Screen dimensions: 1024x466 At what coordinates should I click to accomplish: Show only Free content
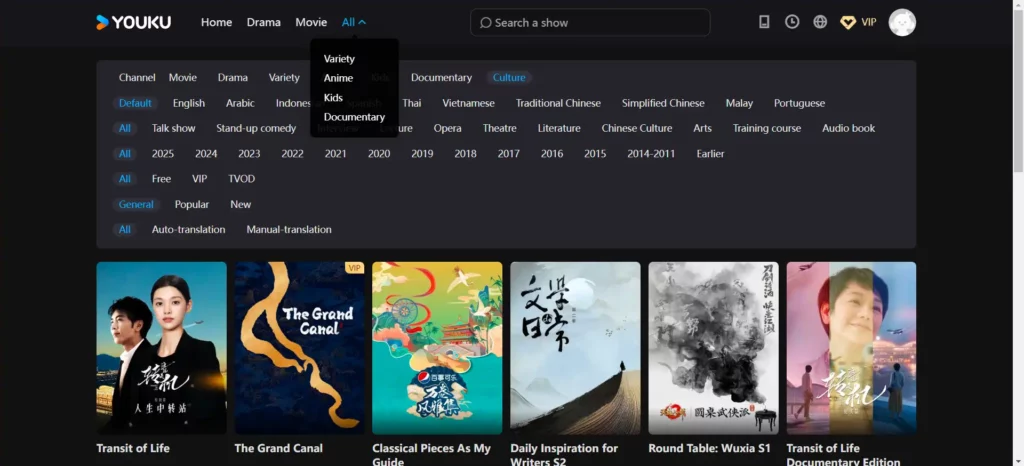161,179
